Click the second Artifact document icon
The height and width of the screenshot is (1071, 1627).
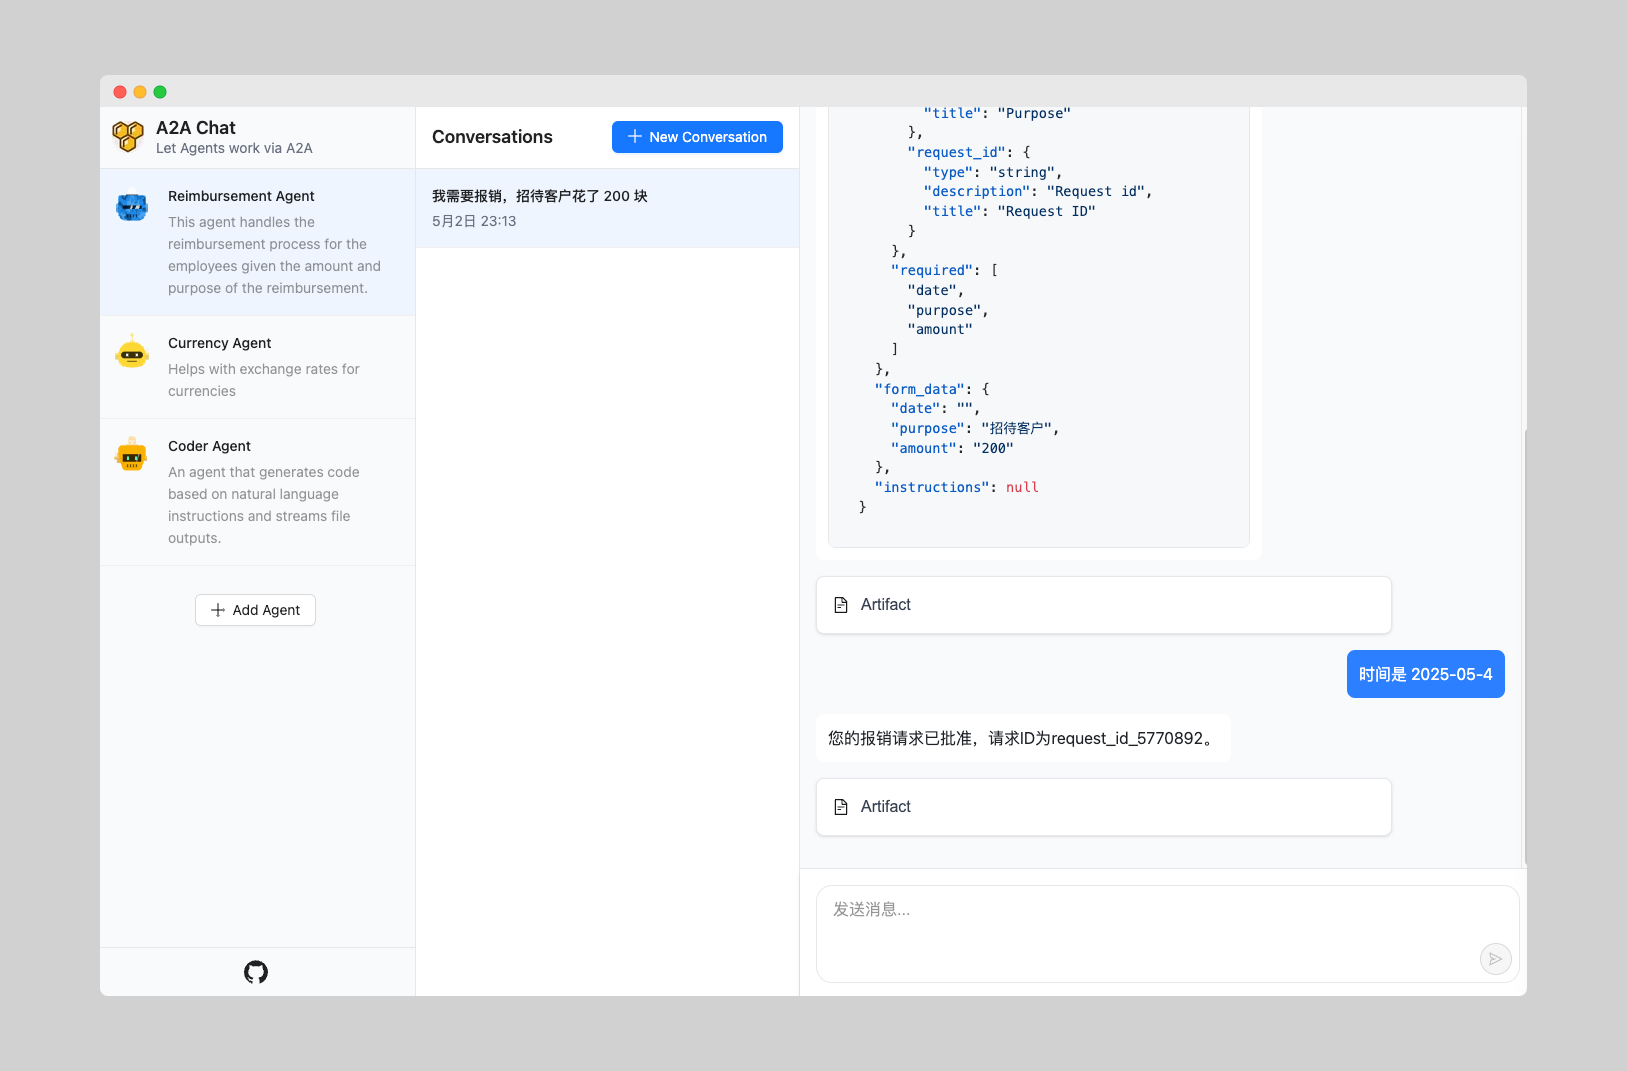pos(841,807)
